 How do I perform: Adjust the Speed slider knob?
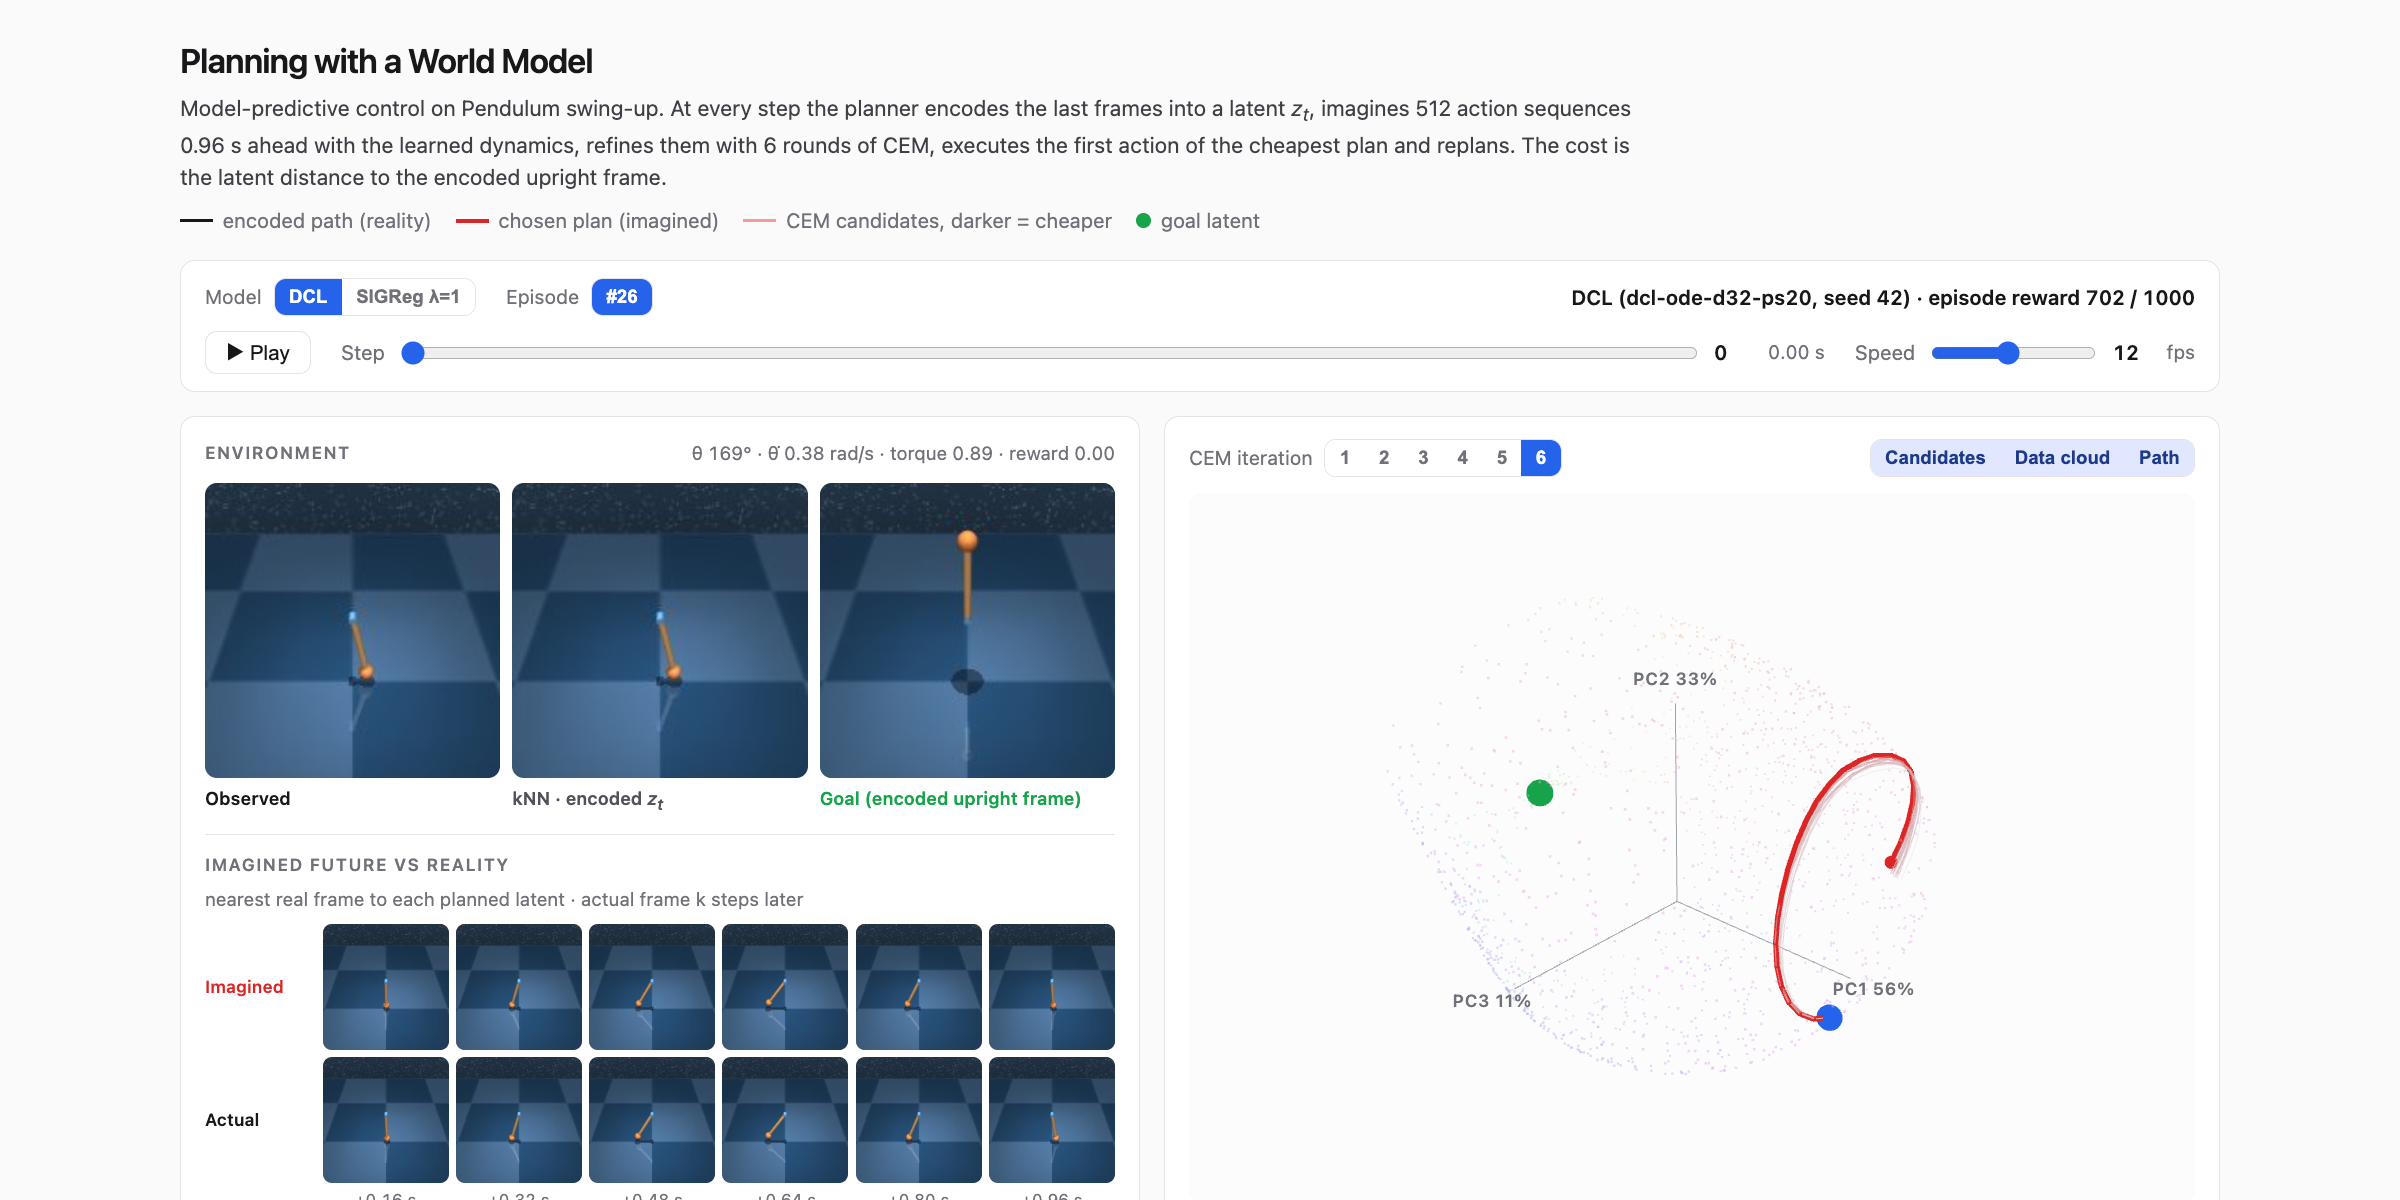click(x=2008, y=353)
